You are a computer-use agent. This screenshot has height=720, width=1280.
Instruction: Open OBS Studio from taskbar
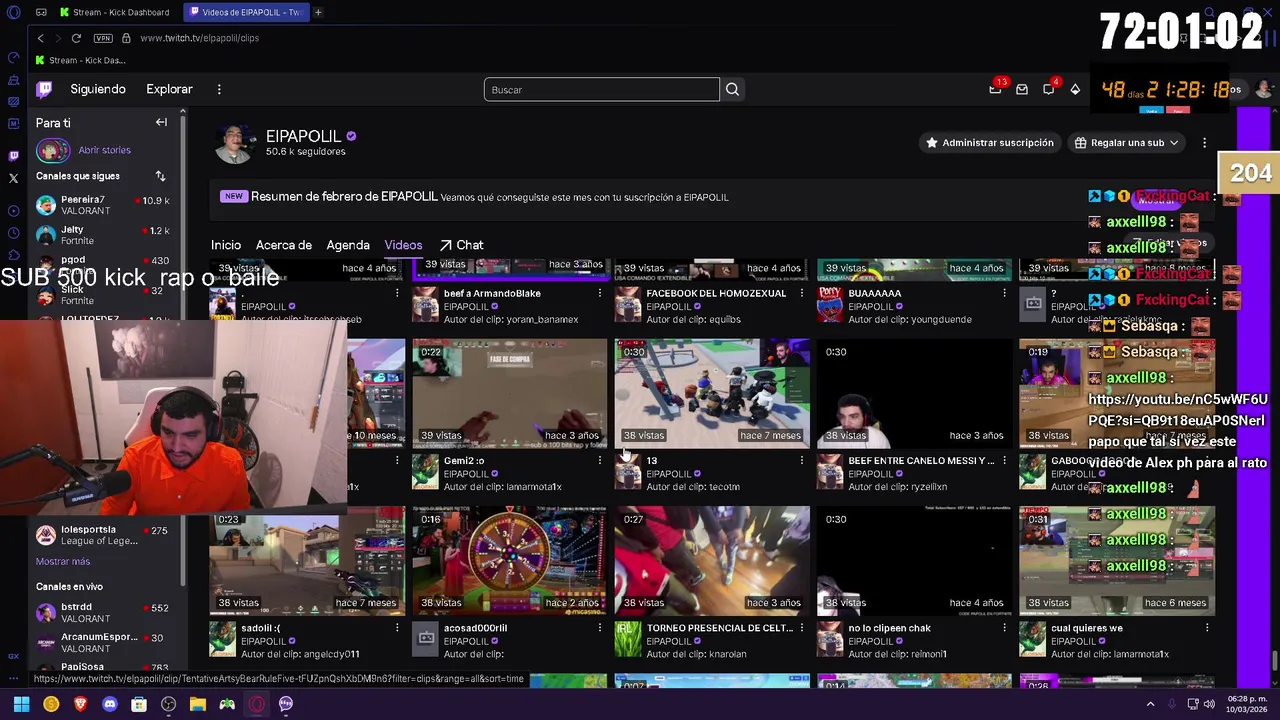tap(168, 704)
